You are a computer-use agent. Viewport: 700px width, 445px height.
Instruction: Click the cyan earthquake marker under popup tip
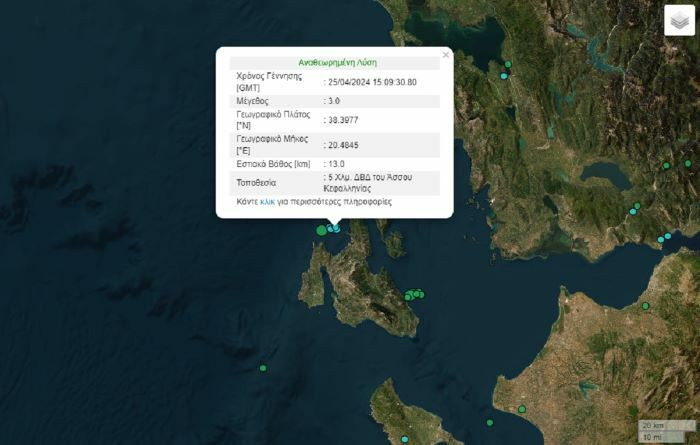click(335, 229)
